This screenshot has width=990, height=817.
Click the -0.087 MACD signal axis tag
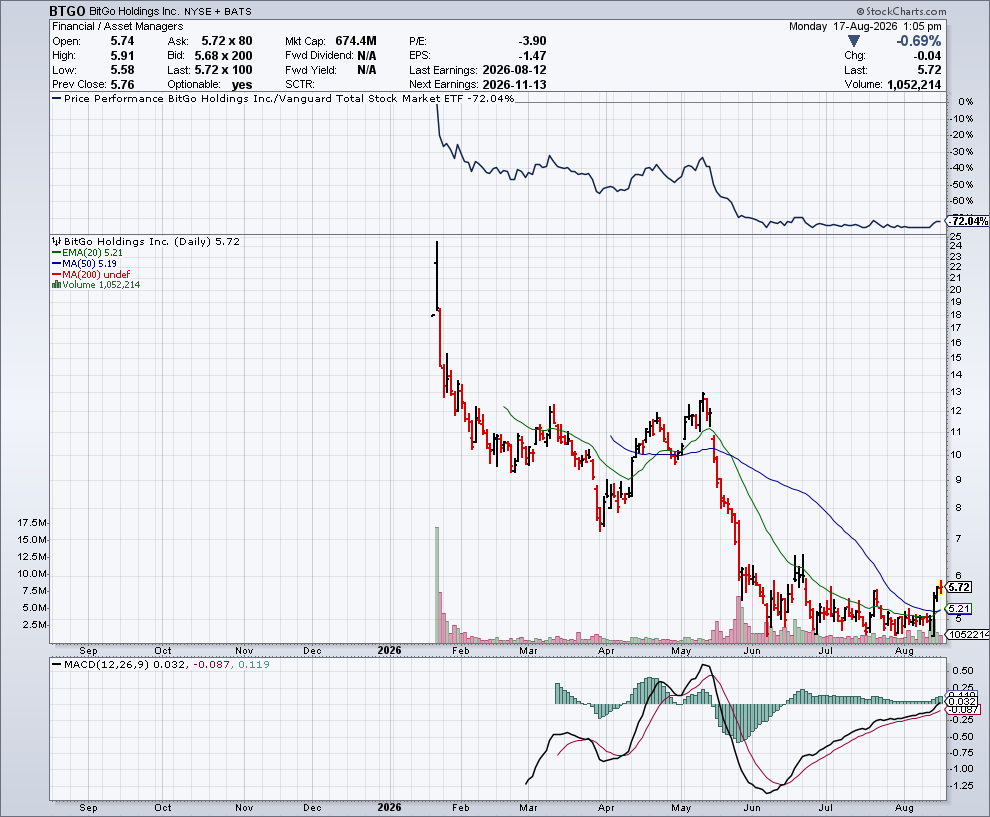(x=964, y=710)
